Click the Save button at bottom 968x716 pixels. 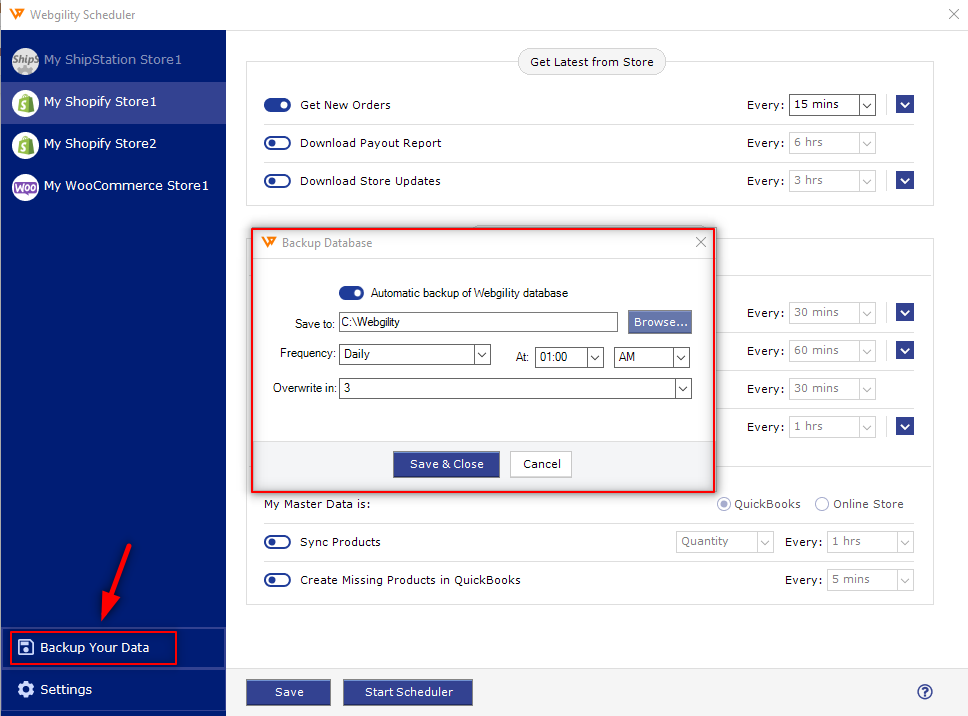288,692
